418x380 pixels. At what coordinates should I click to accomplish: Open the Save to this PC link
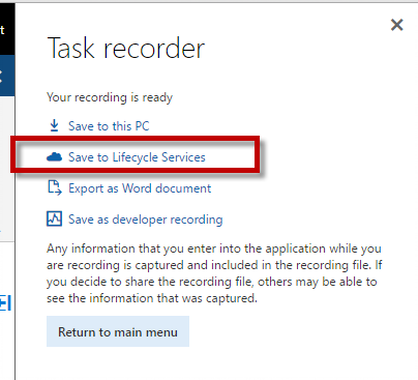[x=109, y=126]
